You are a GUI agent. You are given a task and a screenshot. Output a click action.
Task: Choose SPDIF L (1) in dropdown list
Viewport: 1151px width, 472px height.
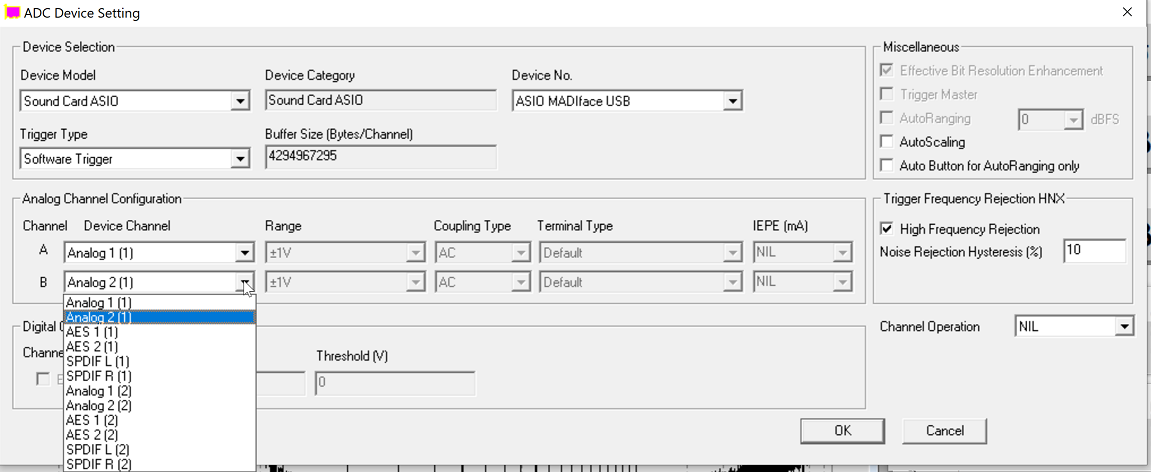pyautogui.click(x=97, y=361)
